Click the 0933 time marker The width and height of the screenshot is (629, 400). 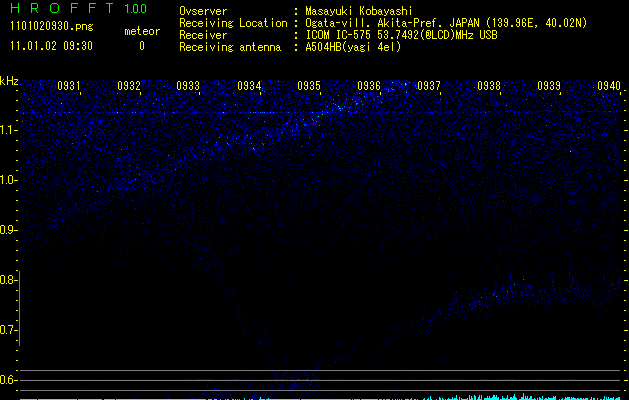[188, 86]
